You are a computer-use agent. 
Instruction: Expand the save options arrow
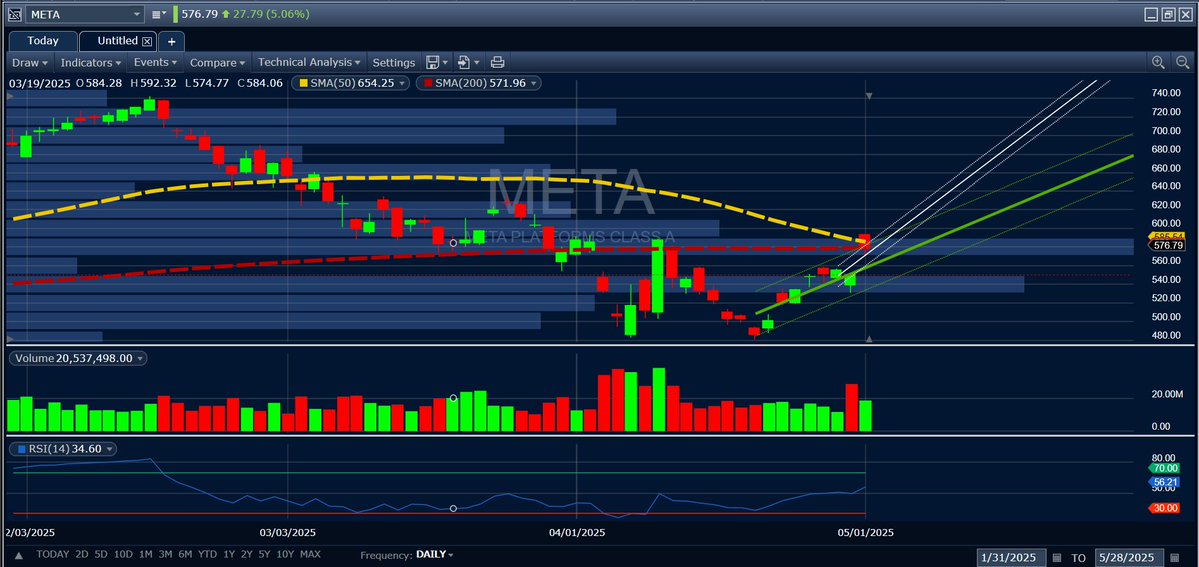pyautogui.click(x=445, y=63)
